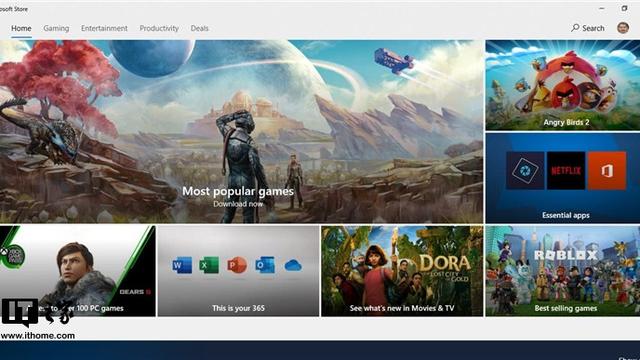Open the Home tab
The height and width of the screenshot is (360, 640).
pyautogui.click(x=21, y=28)
